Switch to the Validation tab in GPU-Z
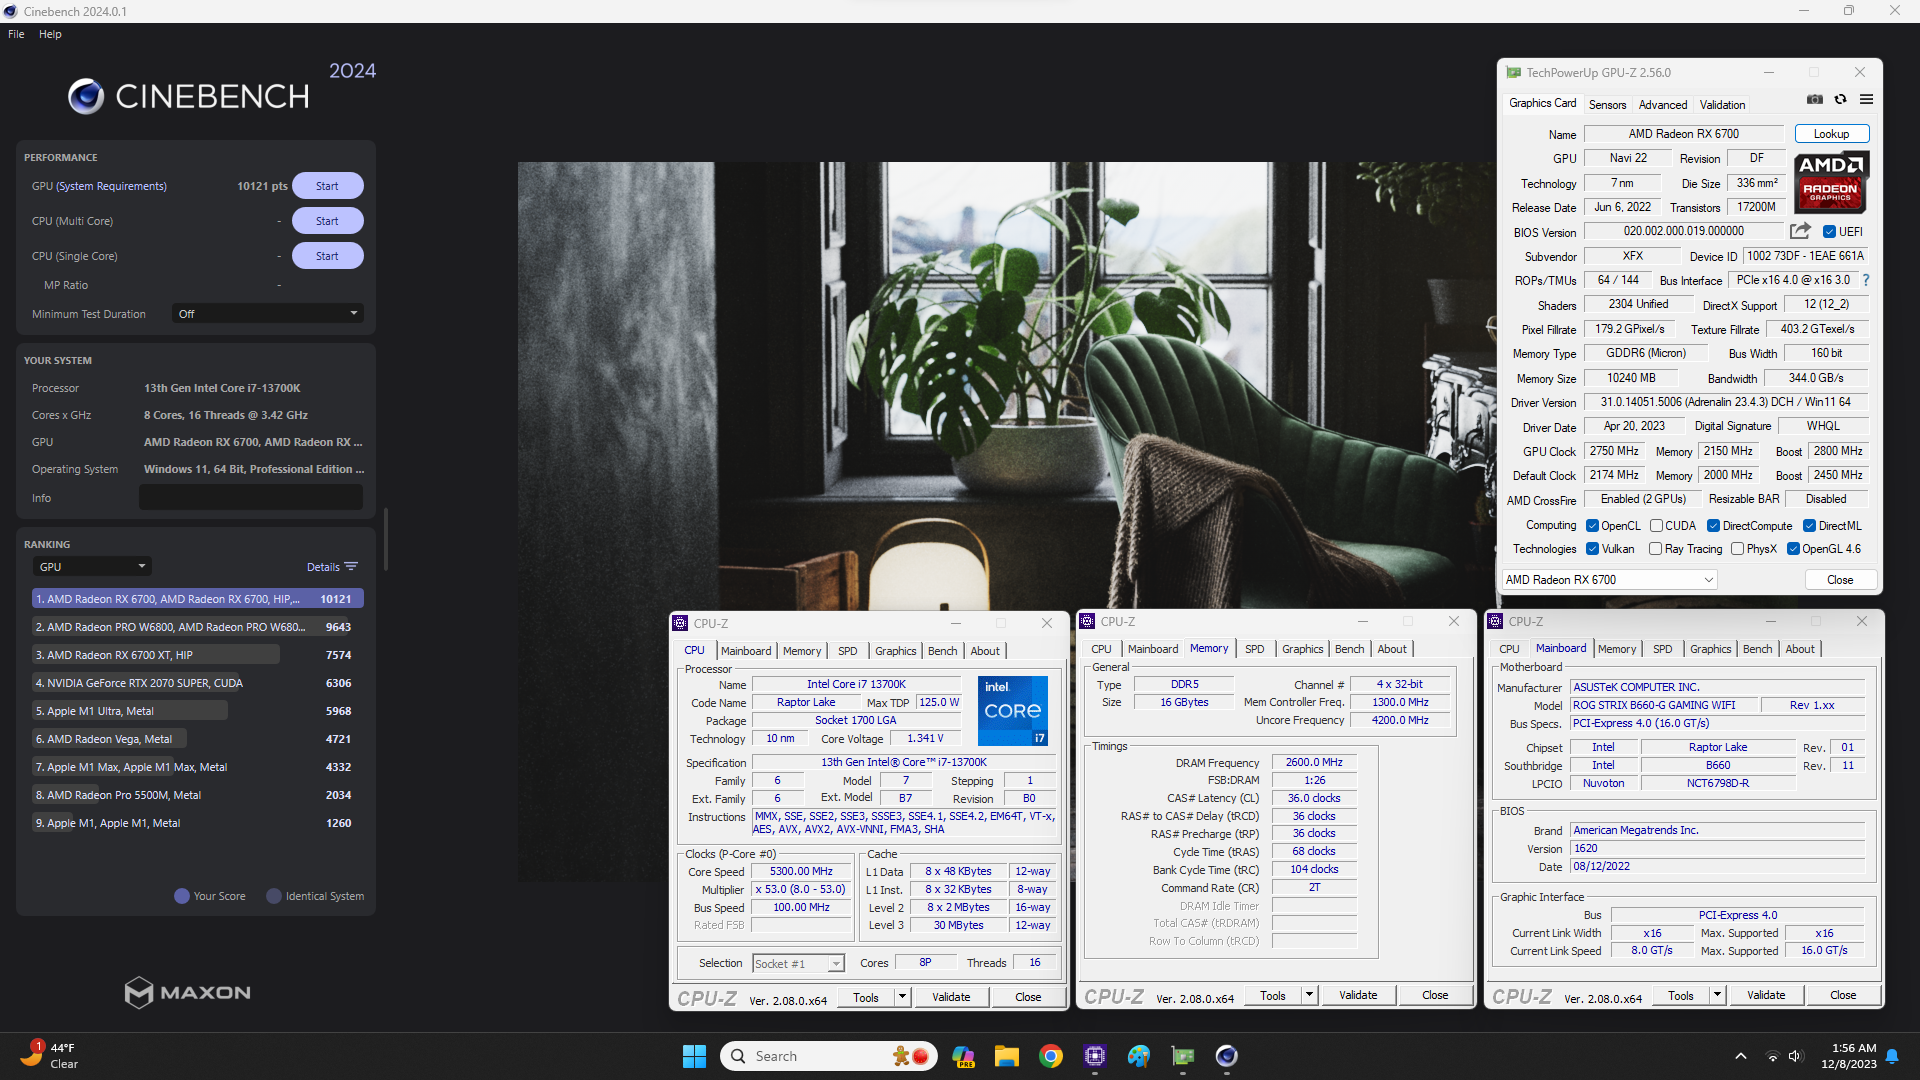This screenshot has height=1080, width=1920. point(1722,105)
